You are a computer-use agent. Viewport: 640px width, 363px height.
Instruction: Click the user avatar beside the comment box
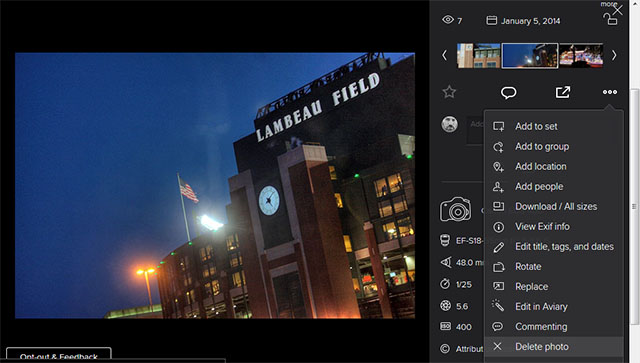point(449,124)
